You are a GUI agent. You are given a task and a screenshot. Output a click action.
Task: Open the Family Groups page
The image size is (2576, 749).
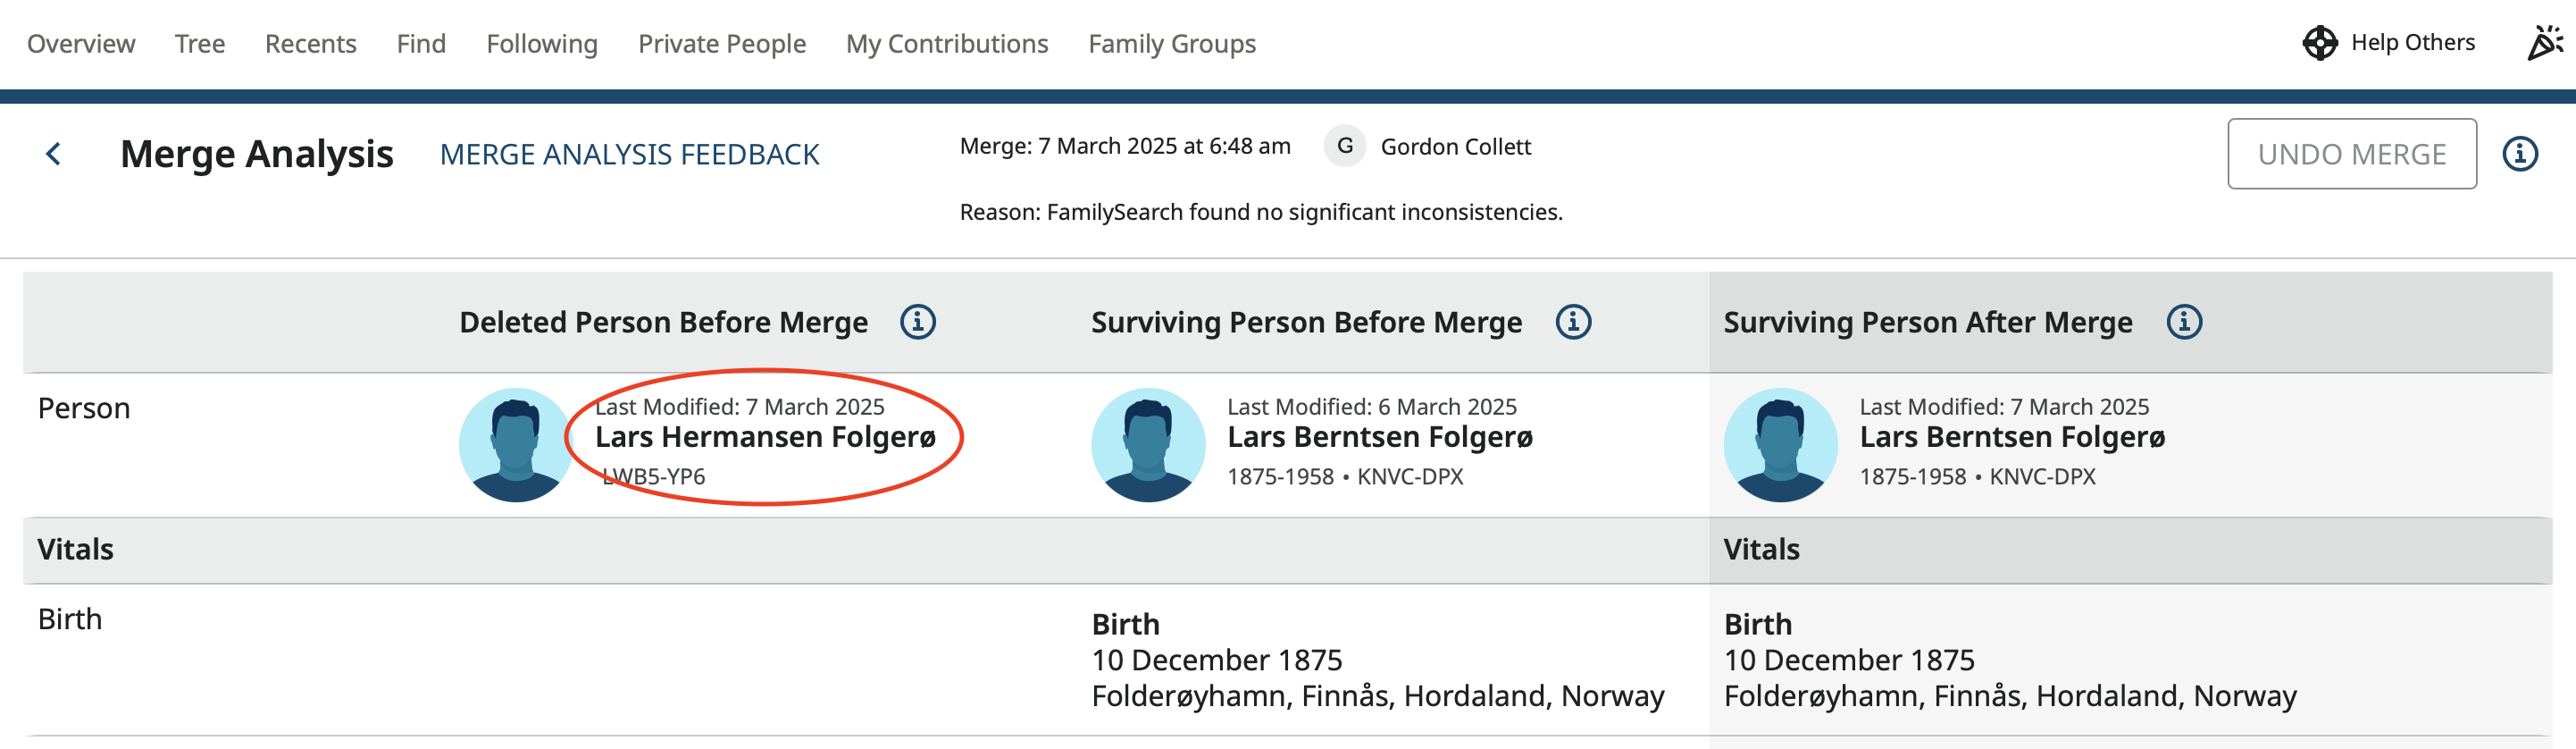1171,44
